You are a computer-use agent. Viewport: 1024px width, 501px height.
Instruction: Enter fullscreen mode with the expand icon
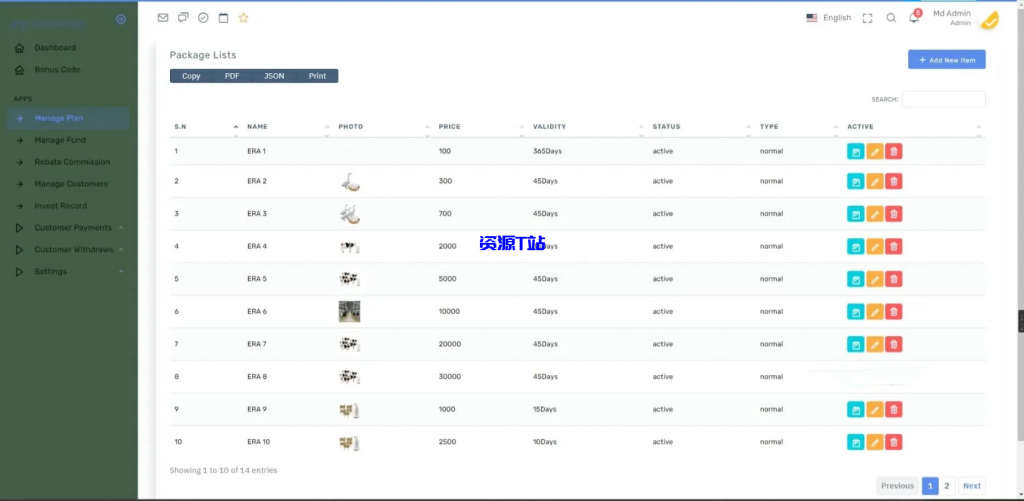pos(867,18)
